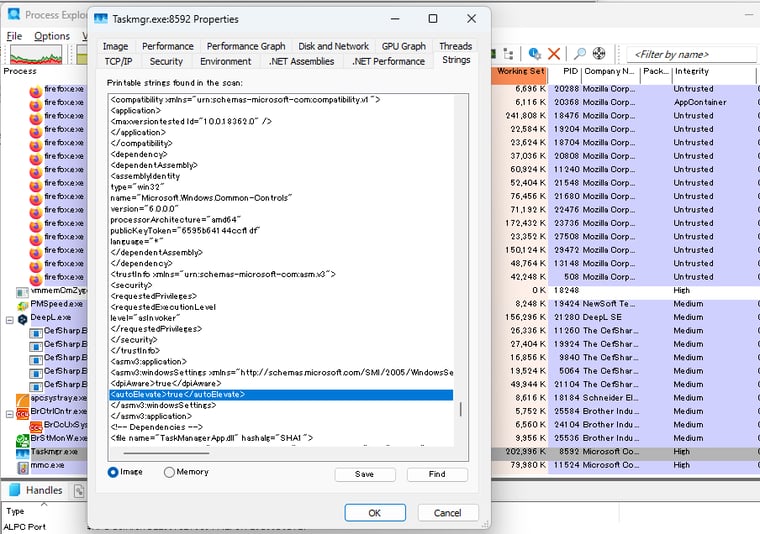Click the DeepL.exe process icon

[x=23, y=319]
